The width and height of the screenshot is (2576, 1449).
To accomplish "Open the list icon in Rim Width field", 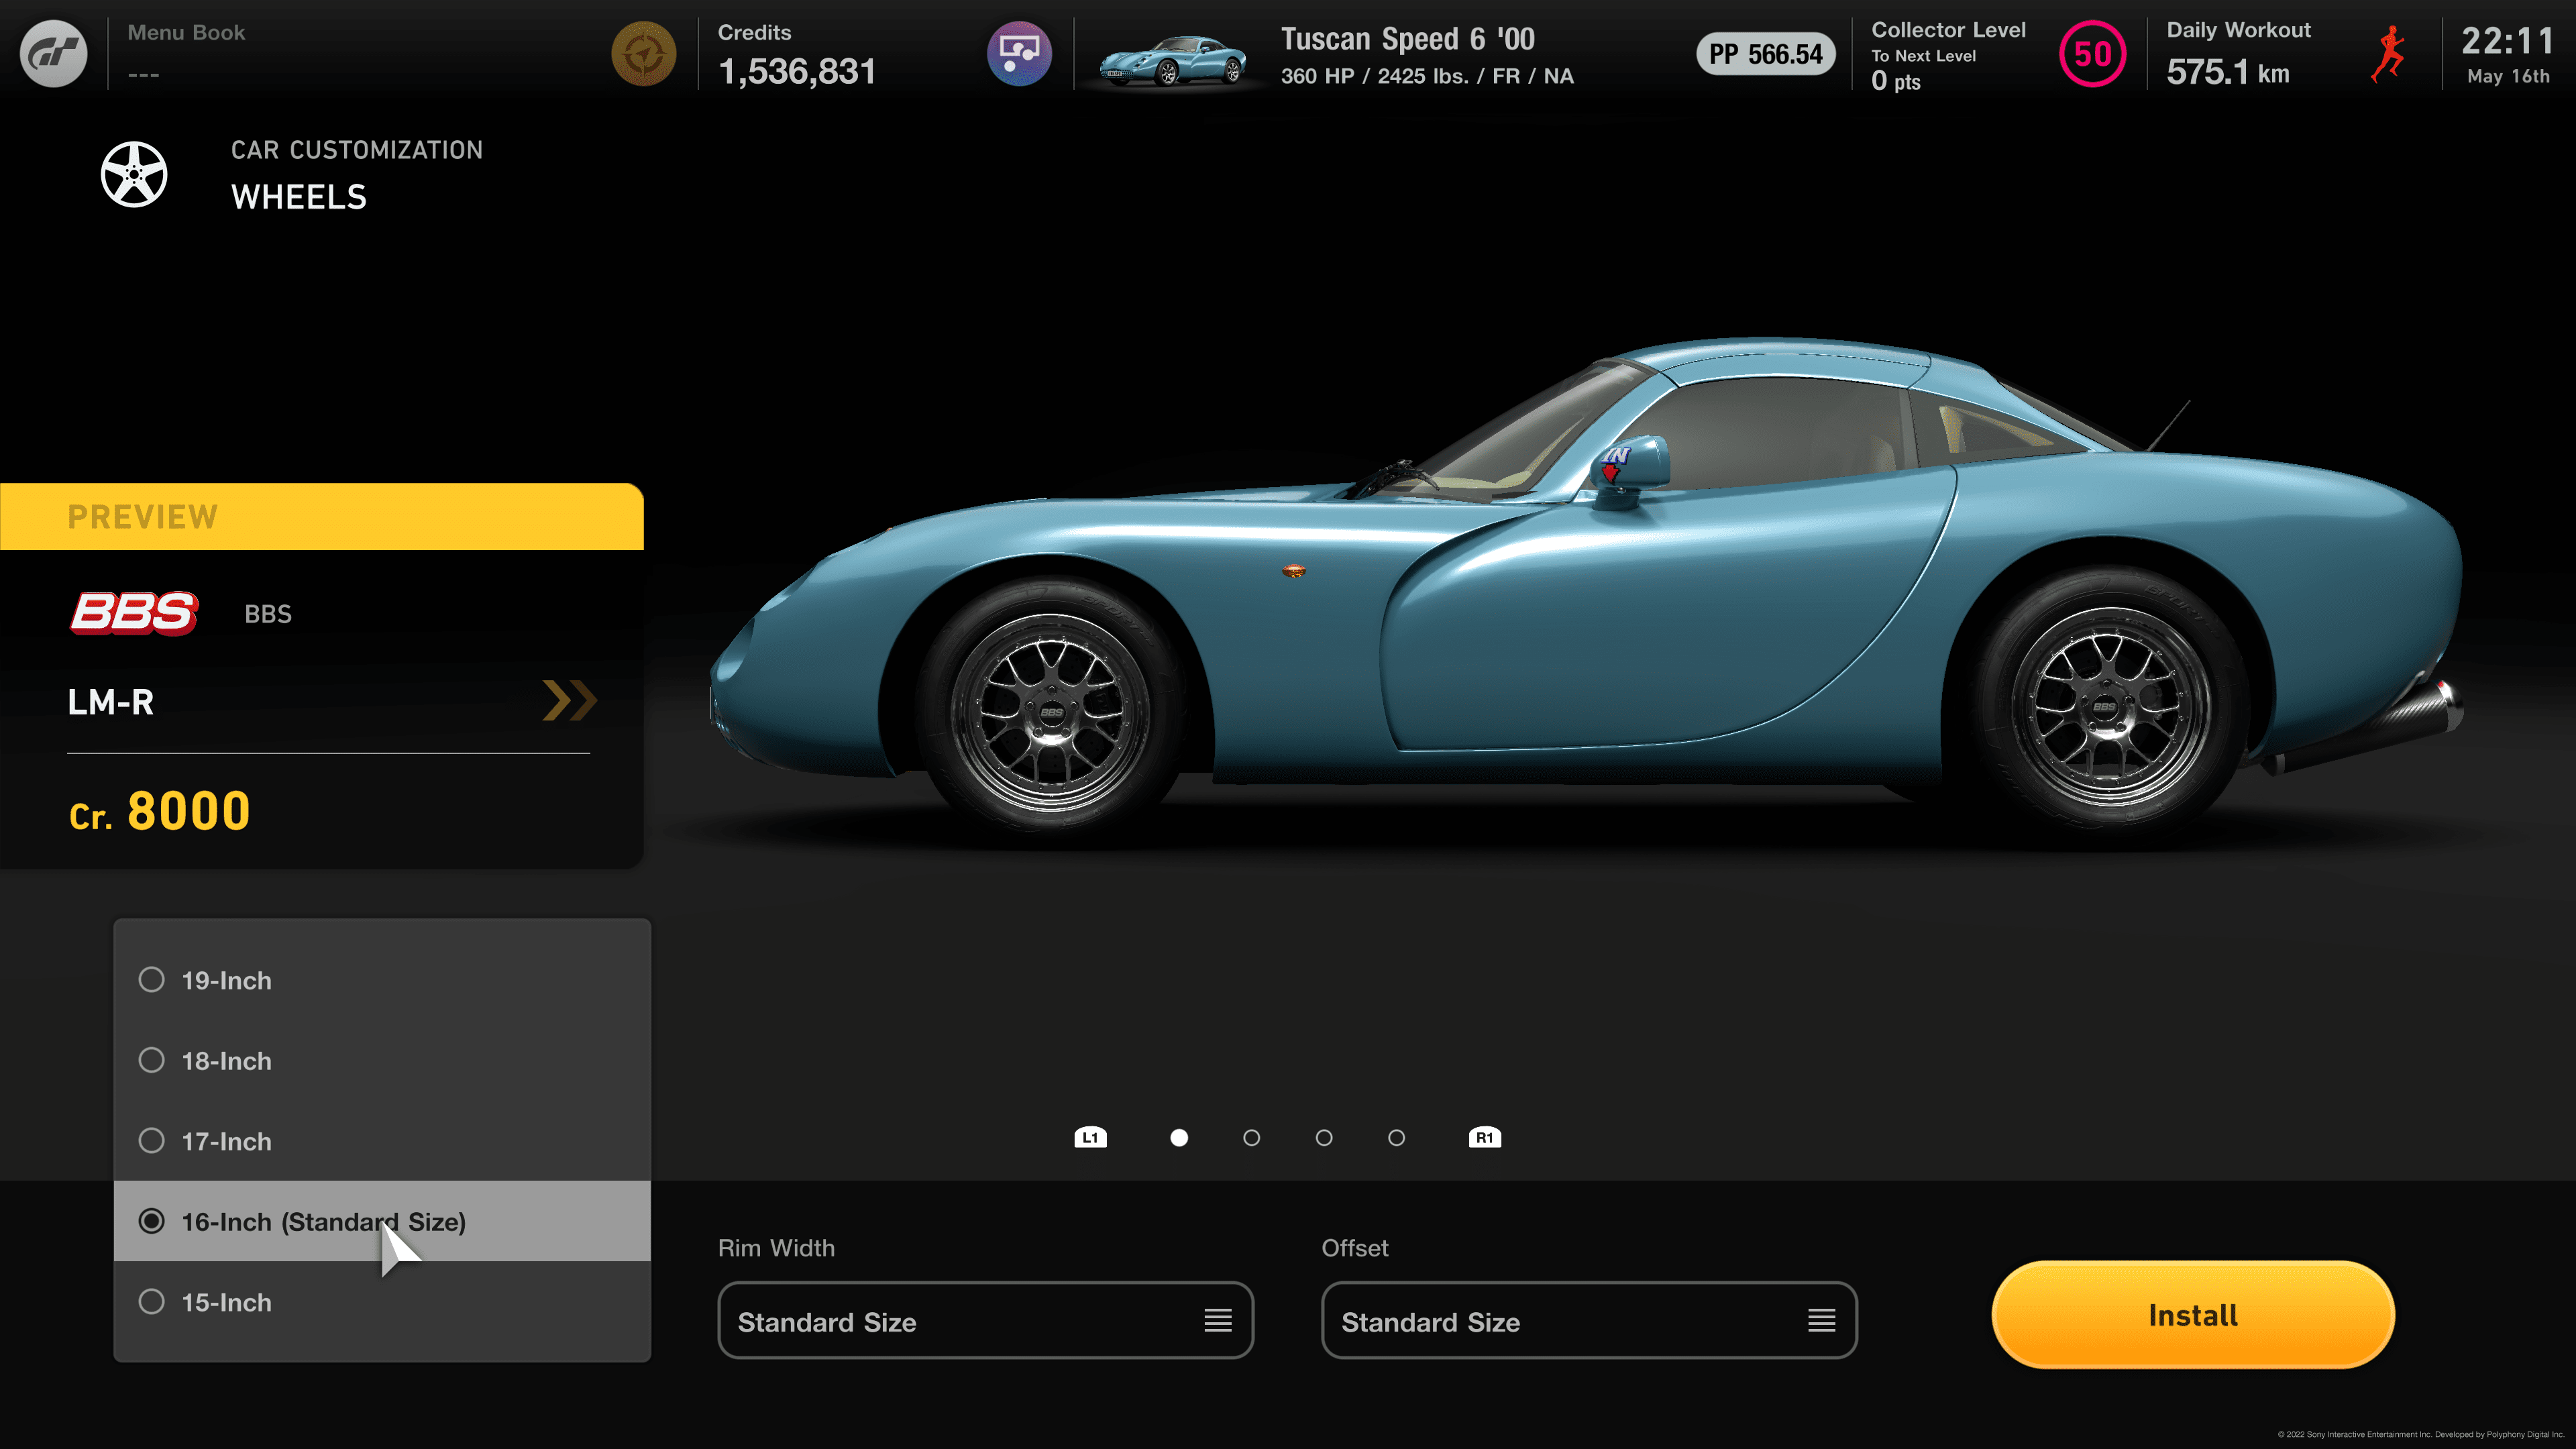I will (1217, 1320).
